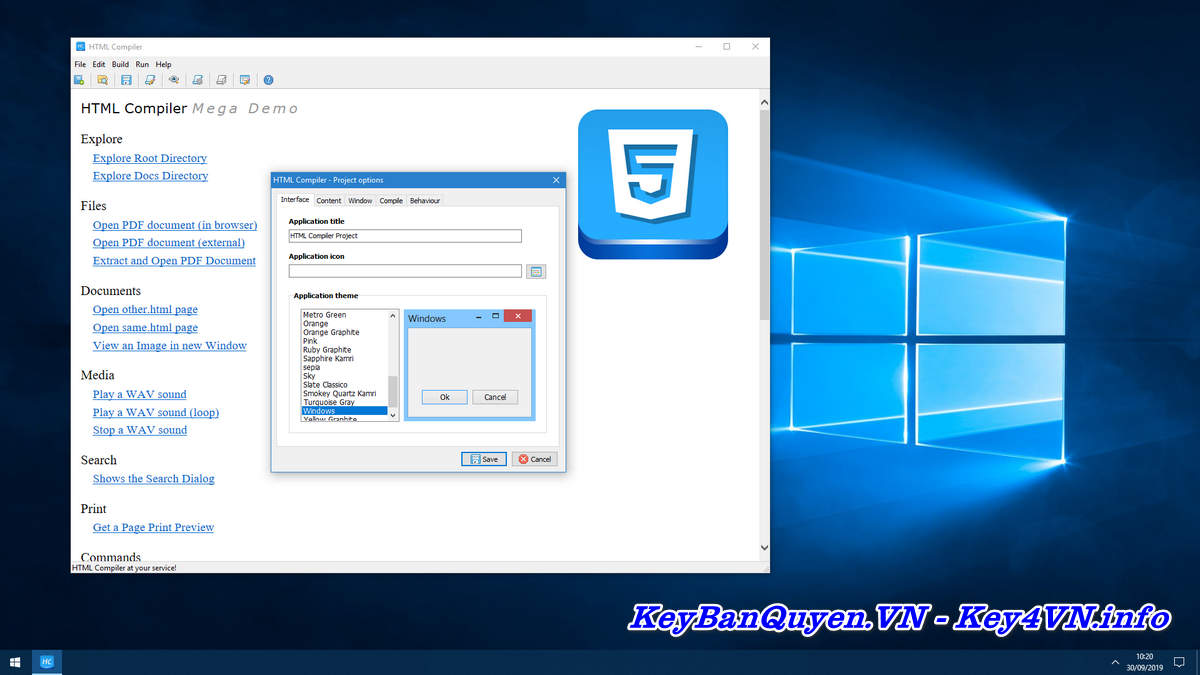Open the Explore Root Directory link

click(150, 158)
